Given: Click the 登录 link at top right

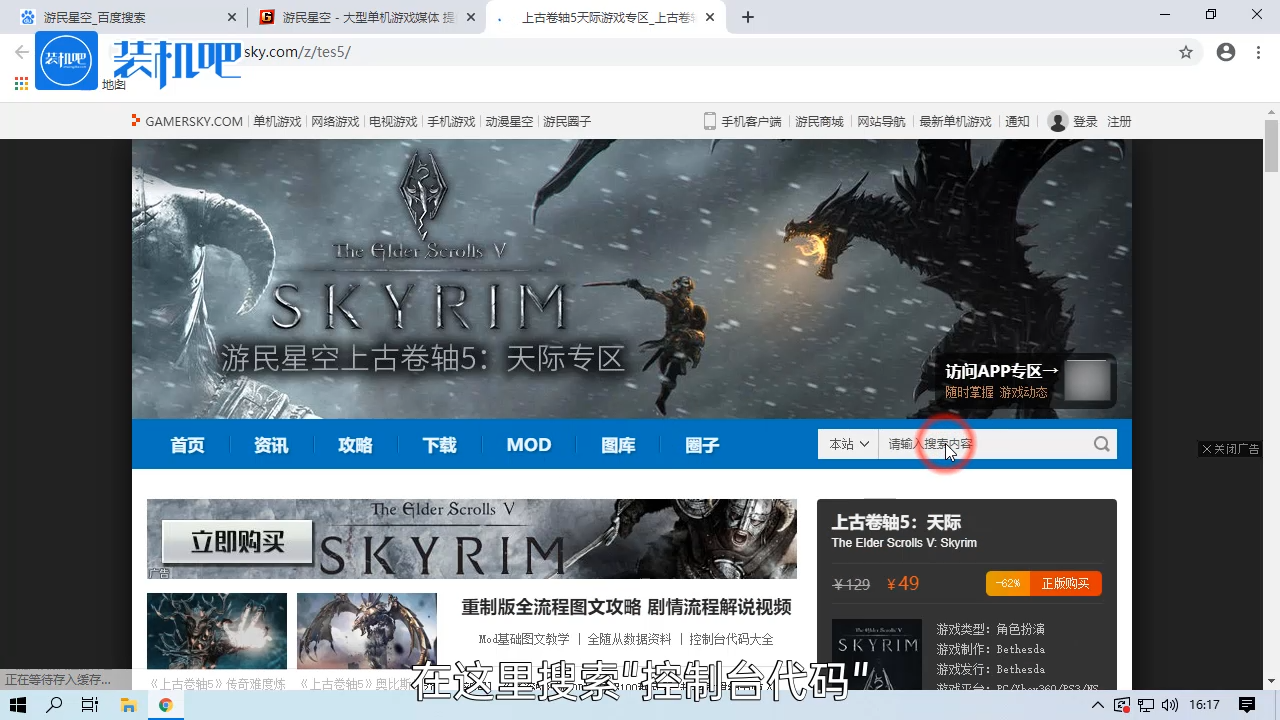Looking at the screenshot, I should tap(1087, 121).
